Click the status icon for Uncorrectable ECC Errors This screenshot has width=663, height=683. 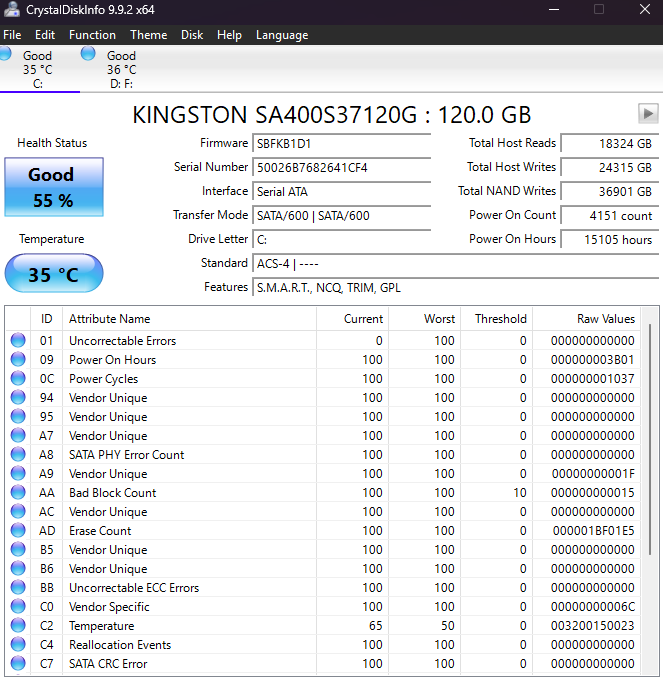pyautogui.click(x=18, y=587)
